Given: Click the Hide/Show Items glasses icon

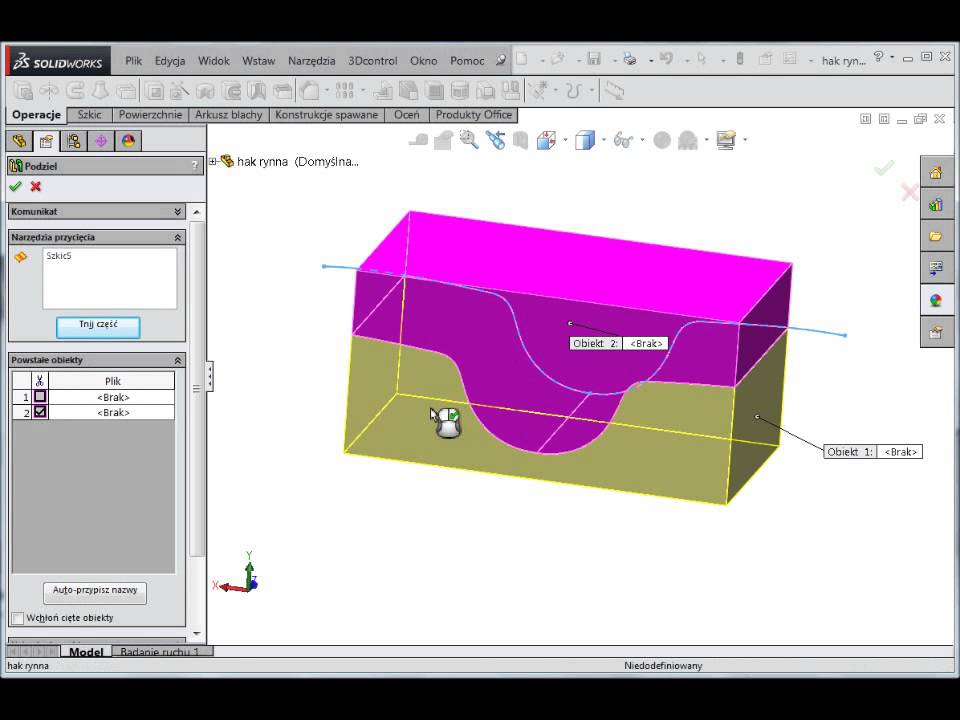Looking at the screenshot, I should pyautogui.click(x=623, y=140).
